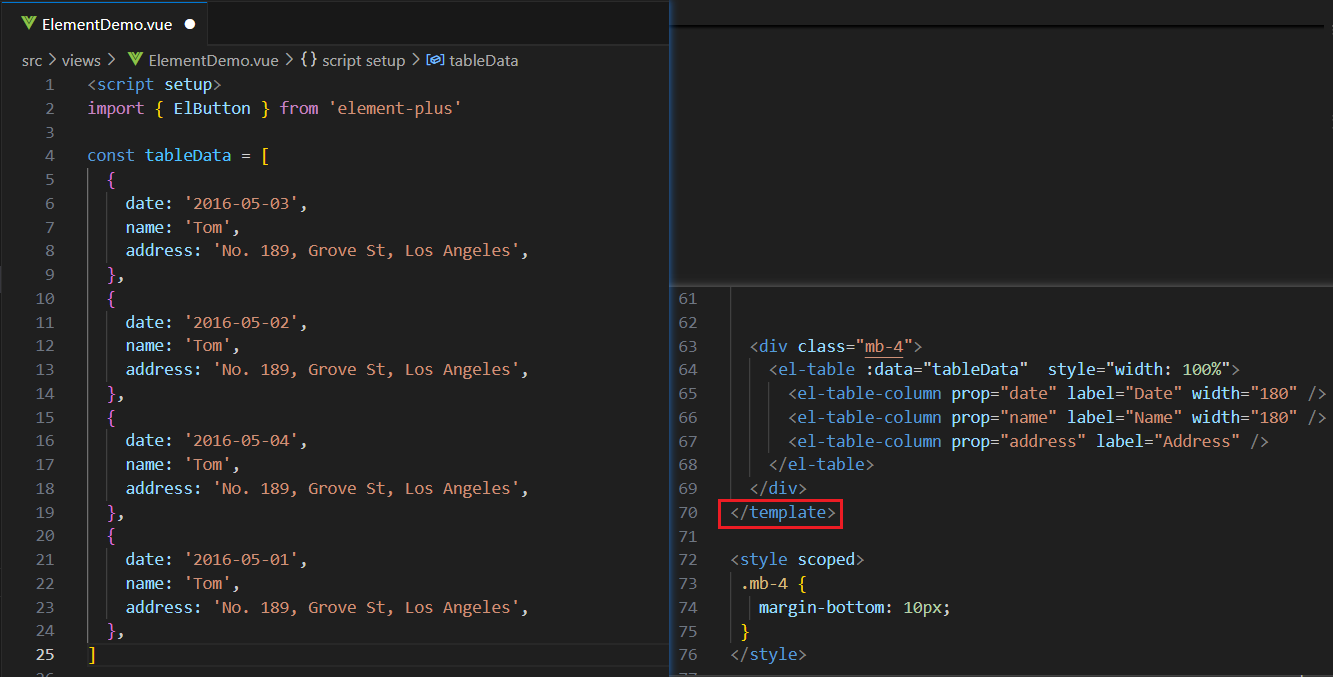The height and width of the screenshot is (677, 1333).
Task: Click the '<script setup>' tag text
Action: [154, 85]
